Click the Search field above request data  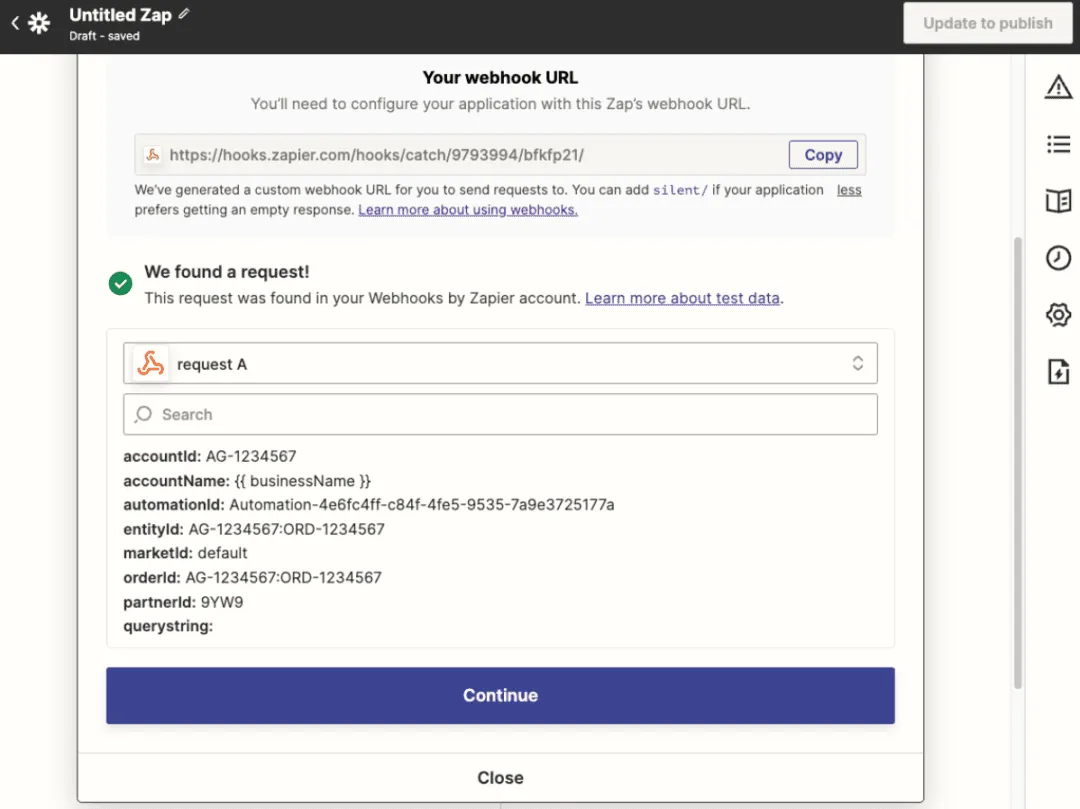point(500,414)
